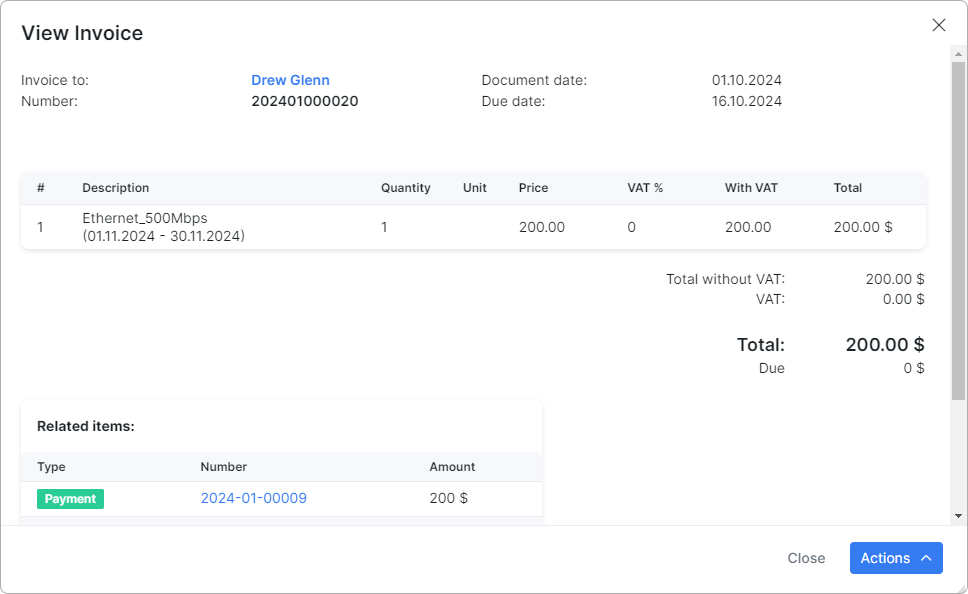Image resolution: width=968 pixels, height=594 pixels.
Task: Click the Description column header
Action: (115, 188)
